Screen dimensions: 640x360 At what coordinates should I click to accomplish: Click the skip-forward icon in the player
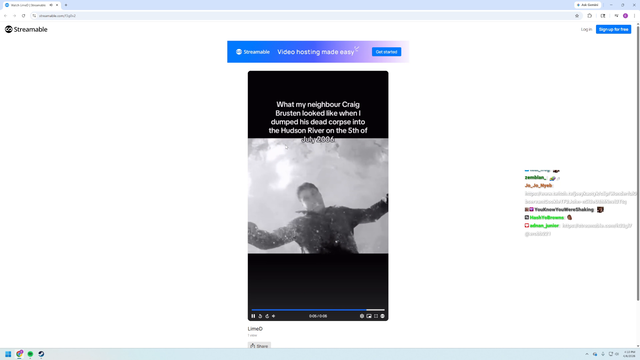click(x=267, y=316)
